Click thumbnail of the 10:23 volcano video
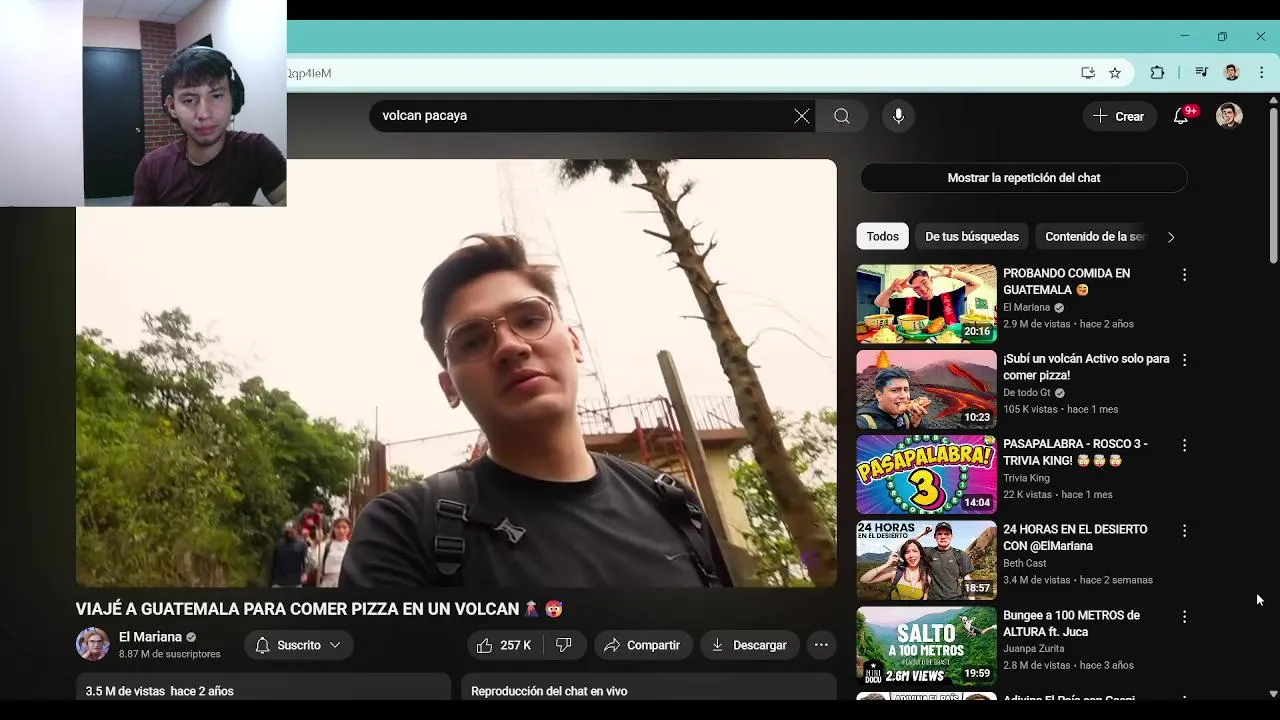 point(926,389)
